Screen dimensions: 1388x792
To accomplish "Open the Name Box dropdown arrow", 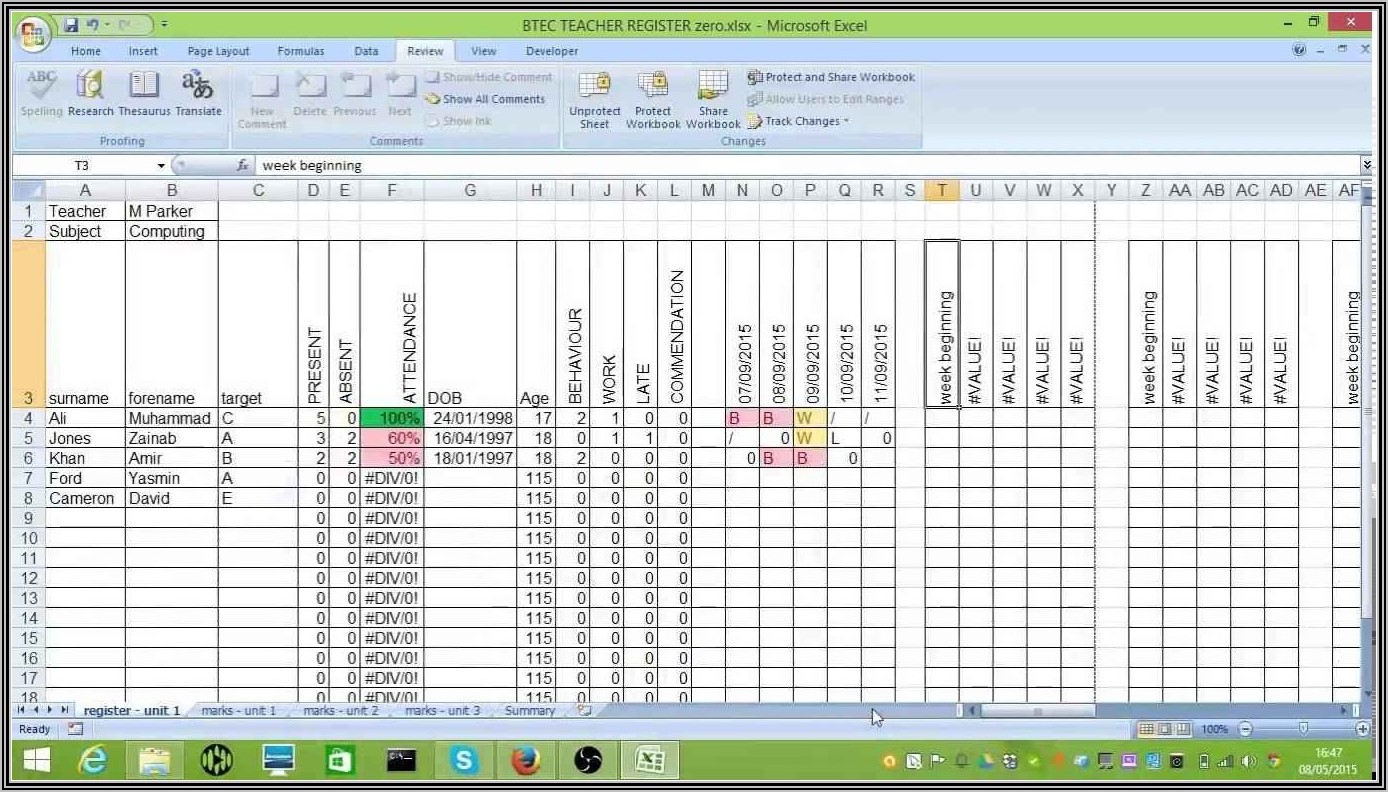I will pyautogui.click(x=161, y=166).
